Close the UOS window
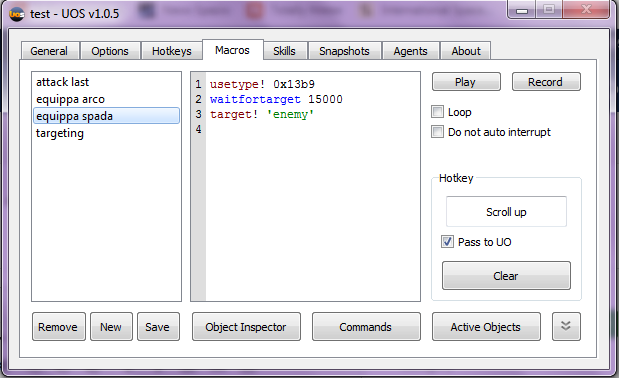The height and width of the screenshot is (378, 619). (586, 9)
